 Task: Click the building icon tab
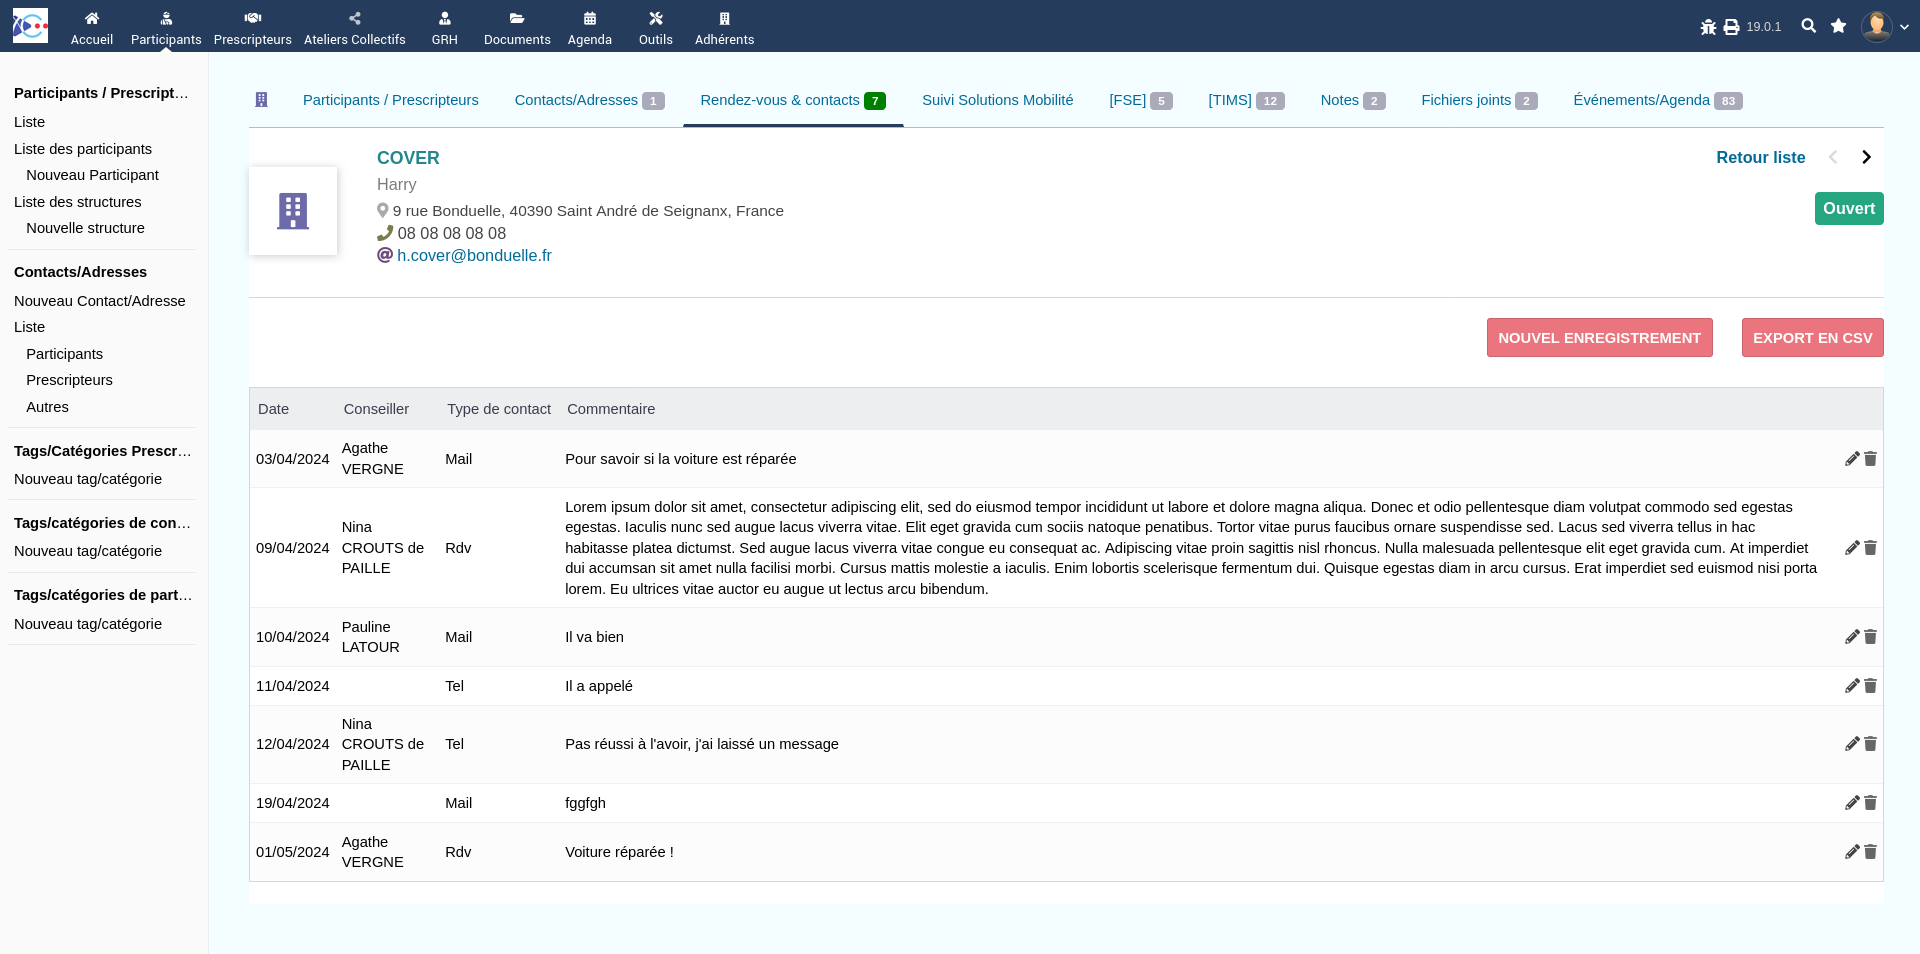click(262, 100)
